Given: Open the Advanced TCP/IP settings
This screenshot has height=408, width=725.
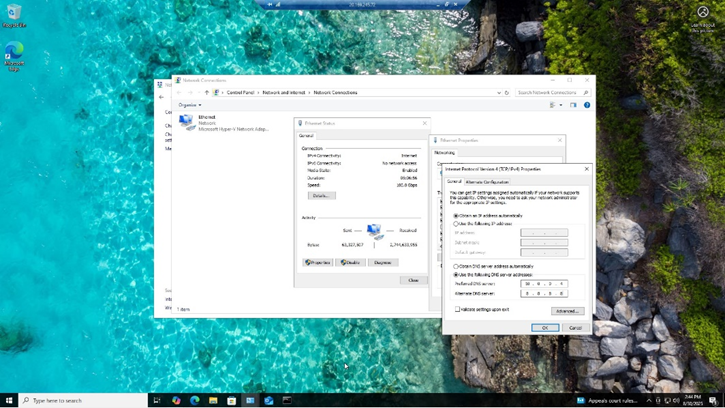Looking at the screenshot, I should pyautogui.click(x=567, y=311).
